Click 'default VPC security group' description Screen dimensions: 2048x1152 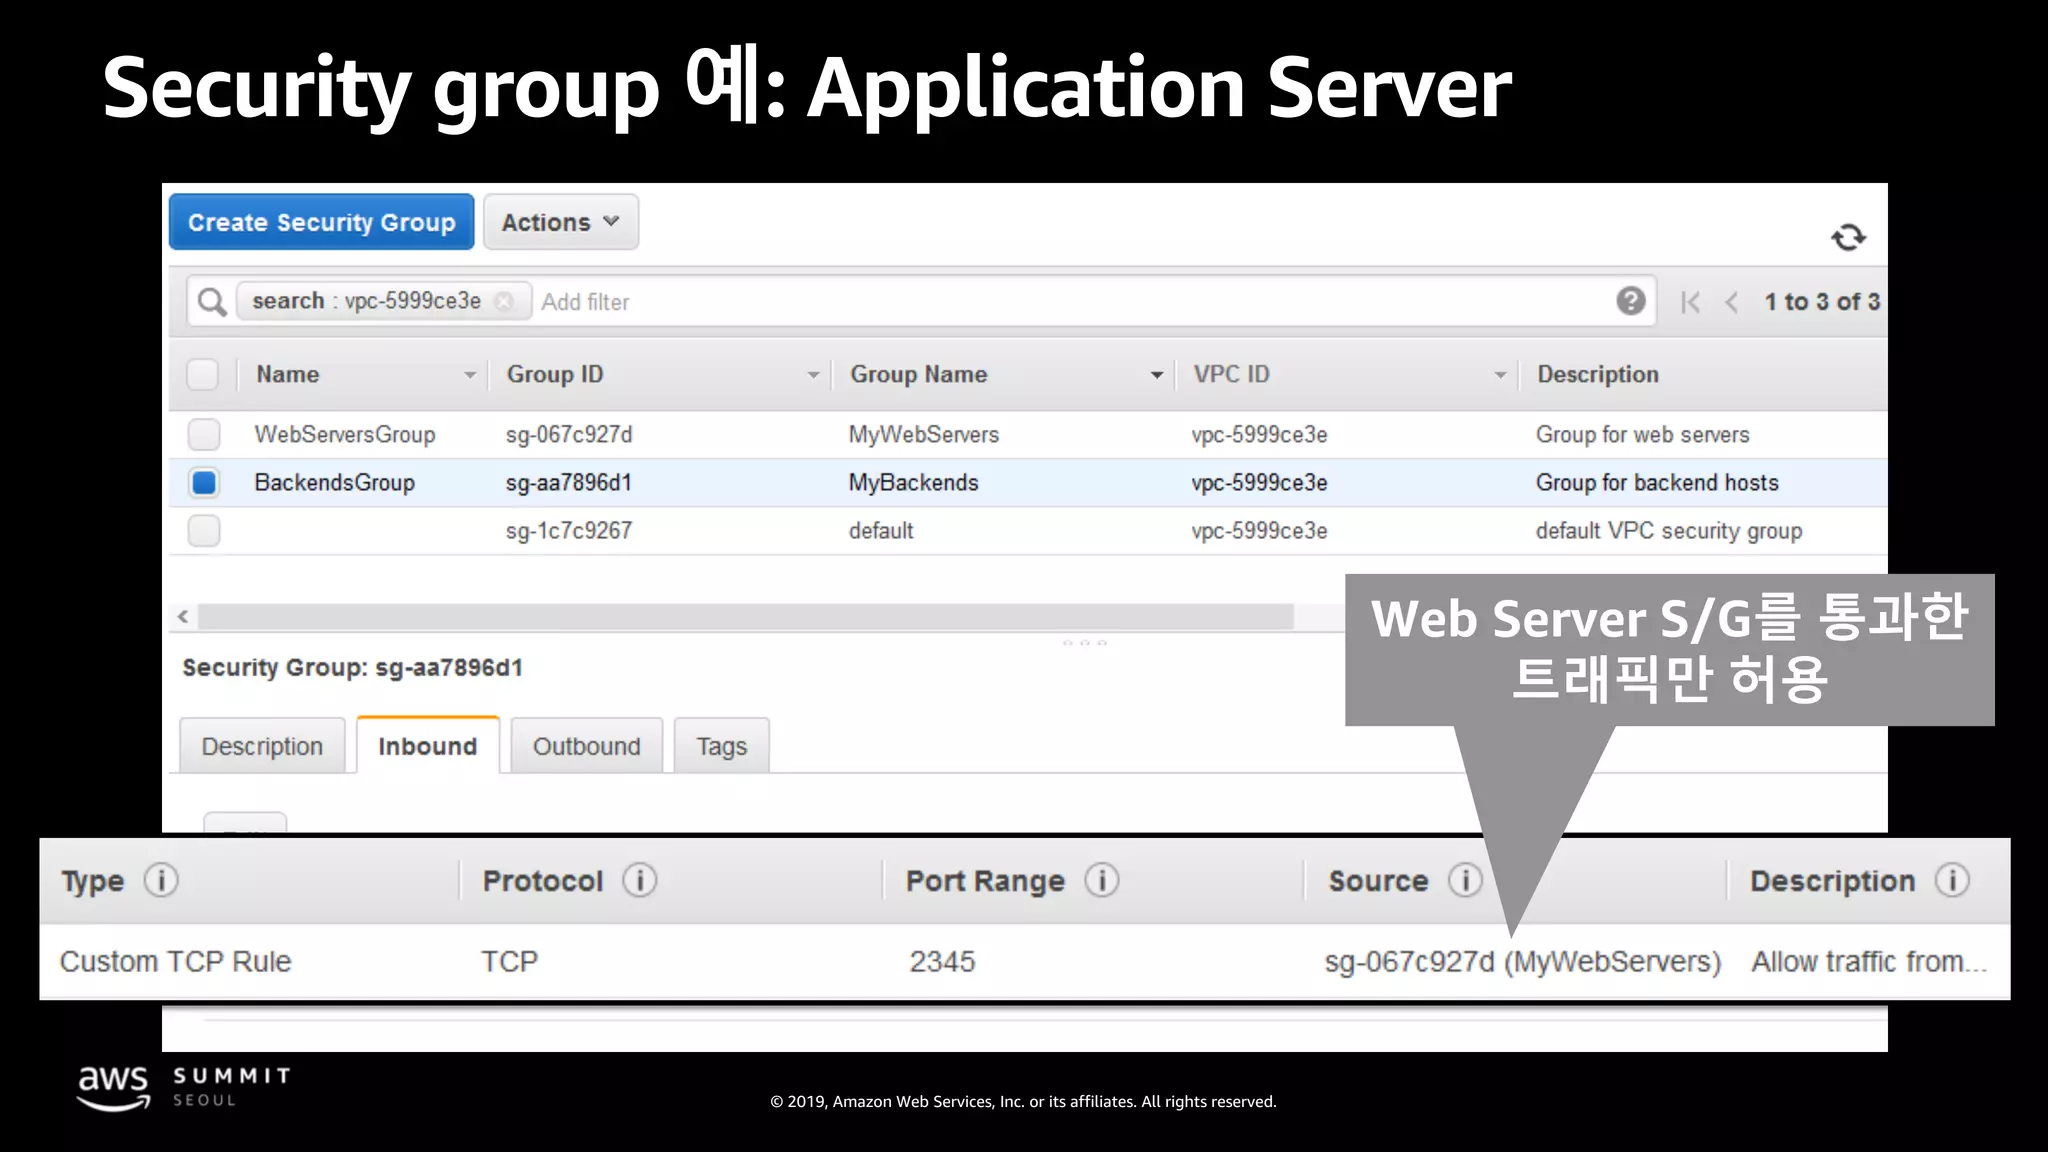[1669, 530]
